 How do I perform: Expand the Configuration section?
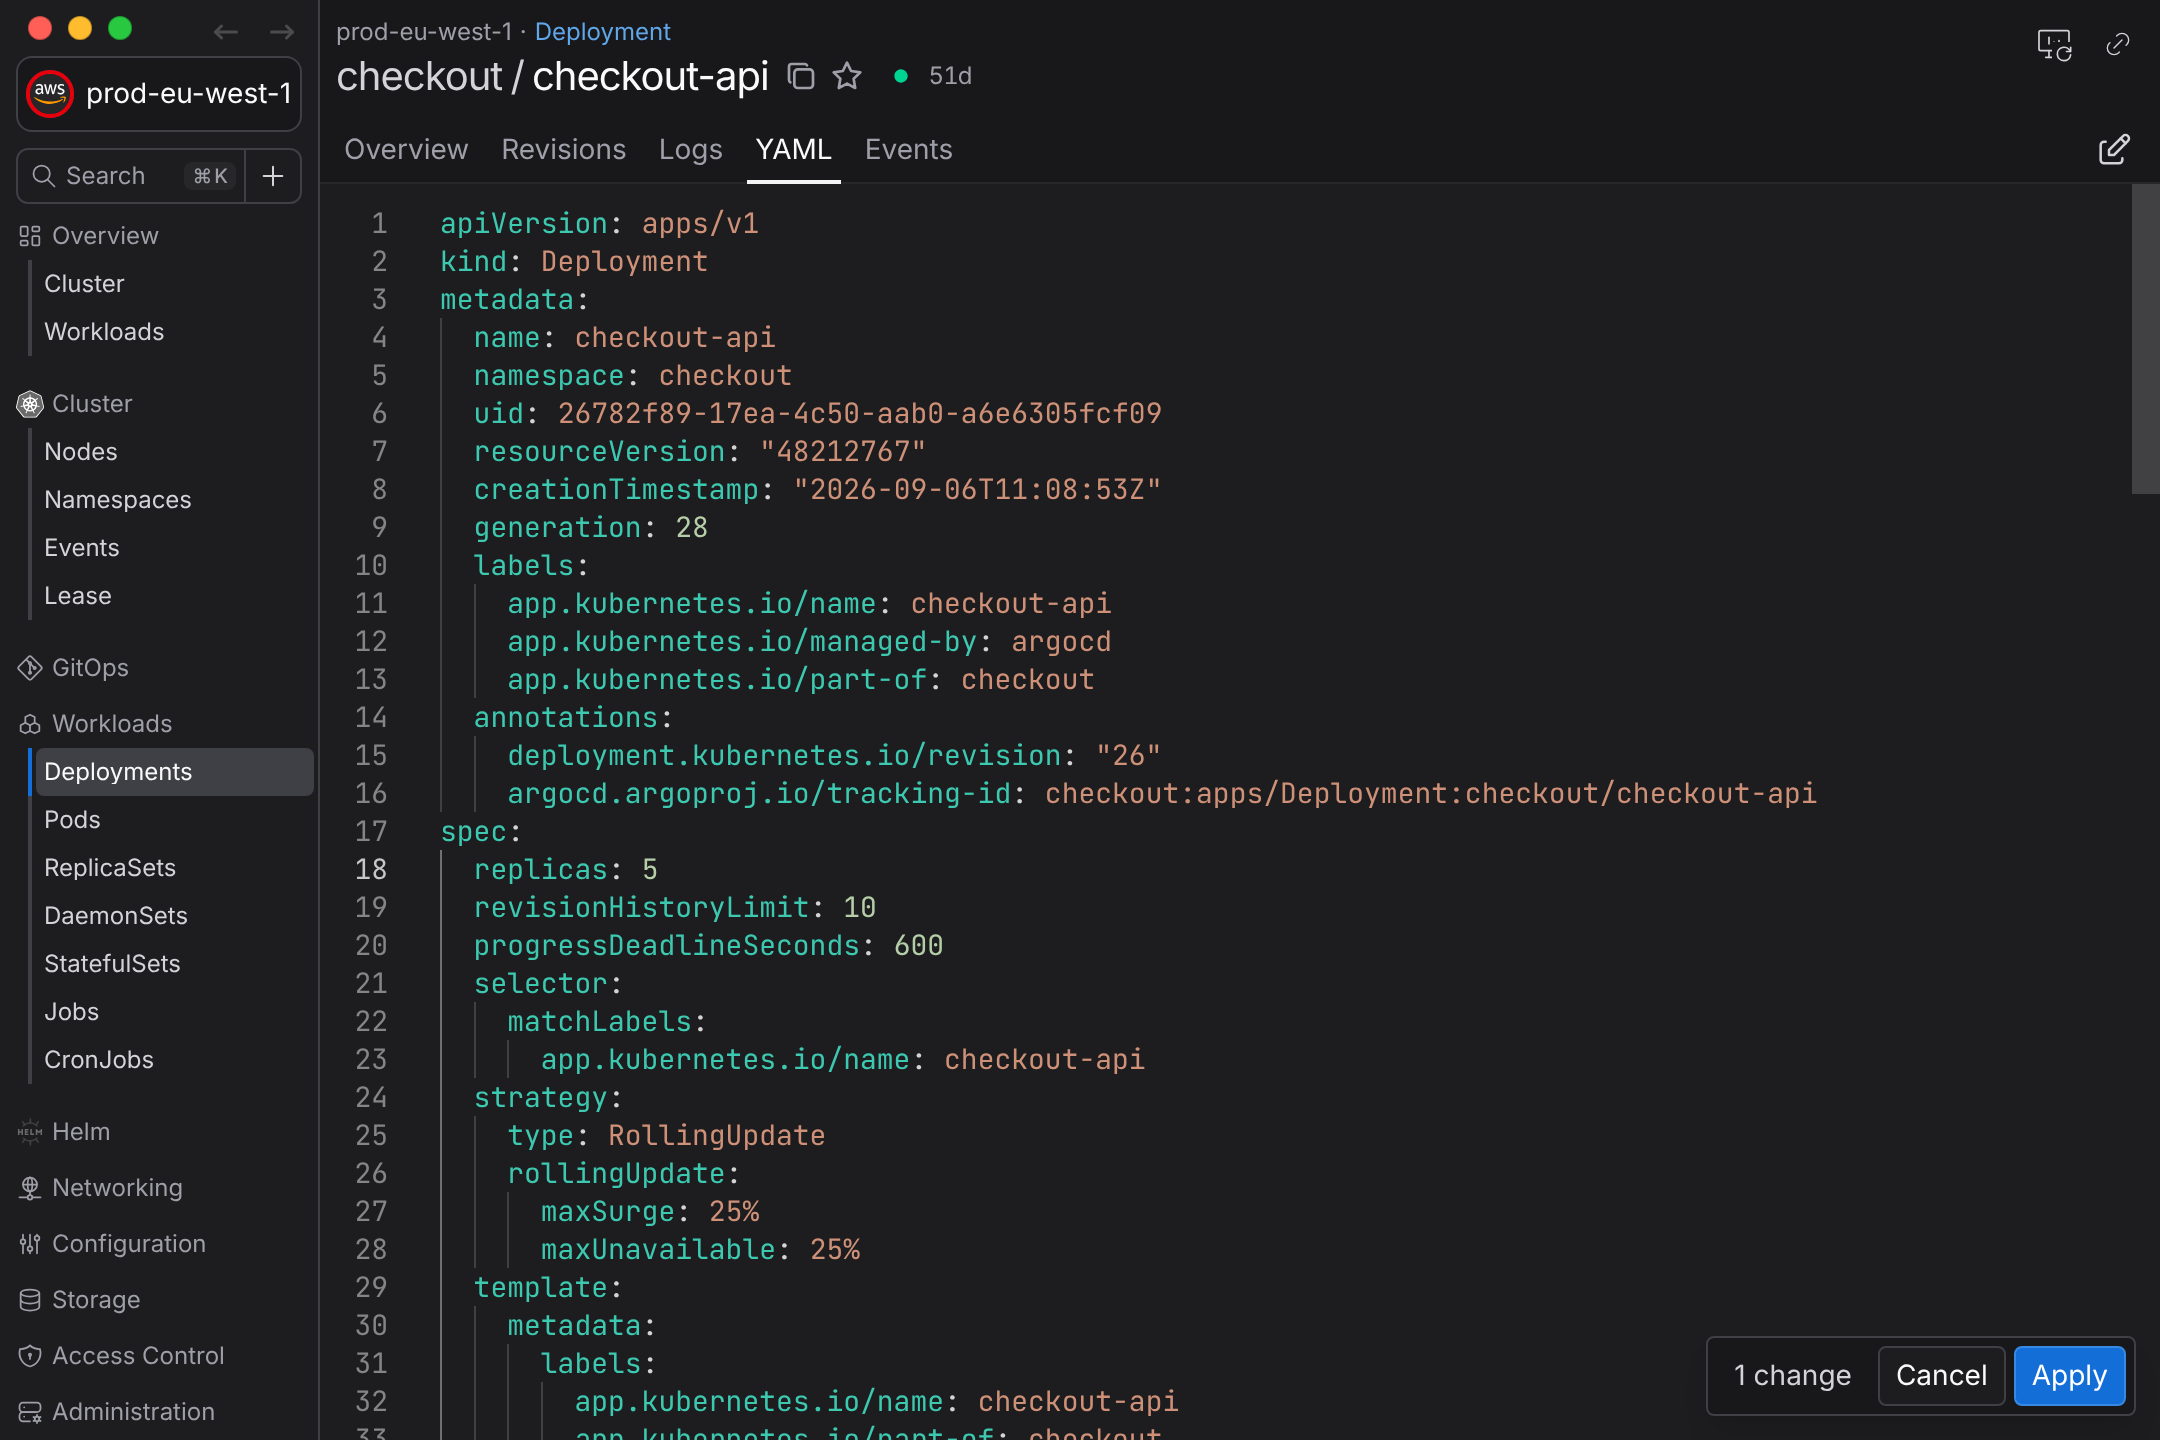129,1244
